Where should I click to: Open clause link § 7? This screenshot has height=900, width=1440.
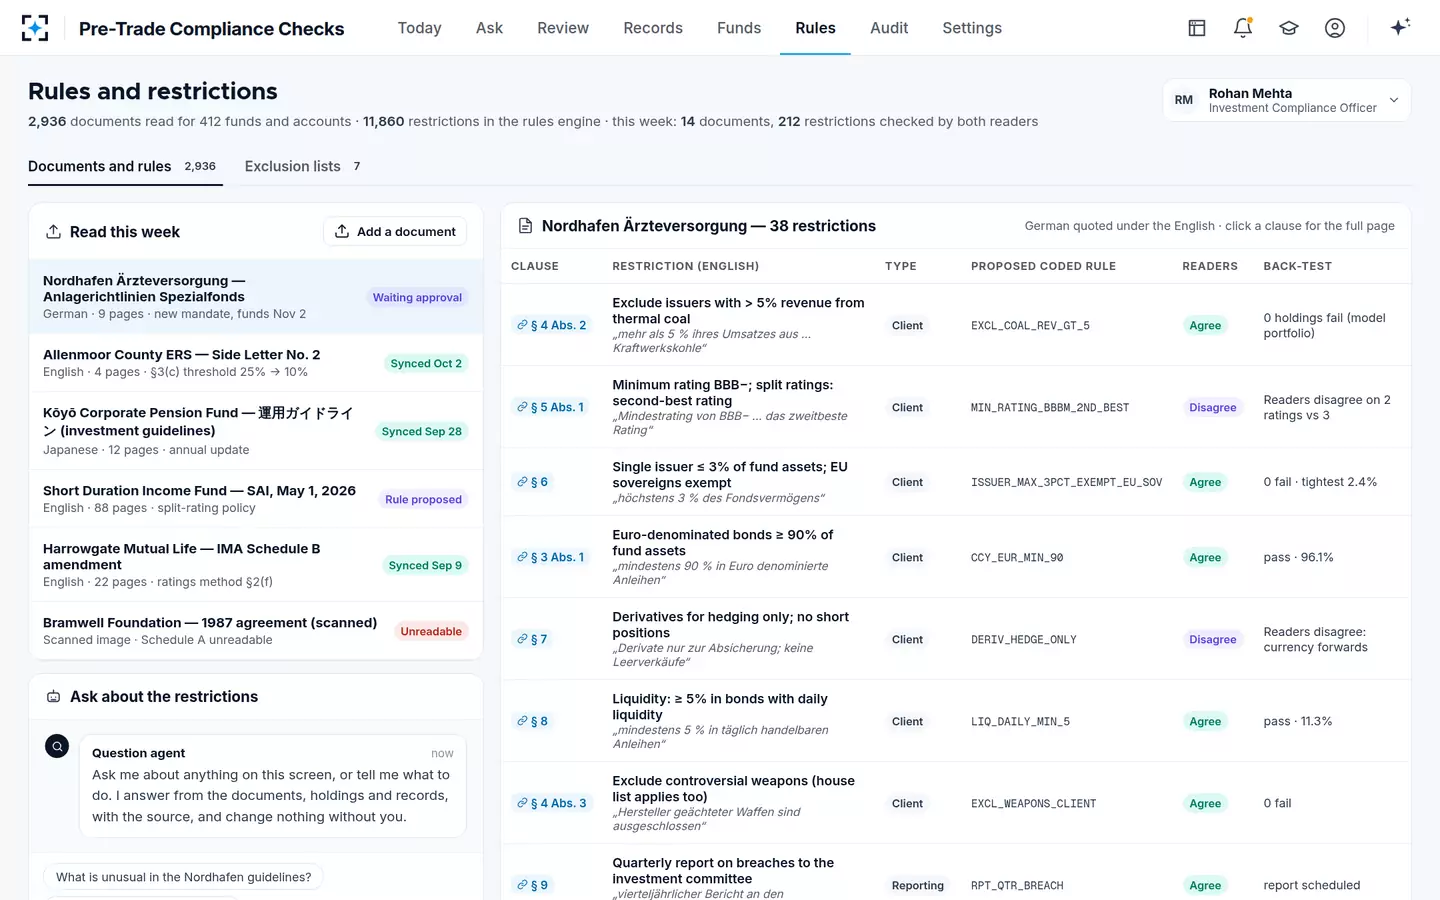(533, 639)
